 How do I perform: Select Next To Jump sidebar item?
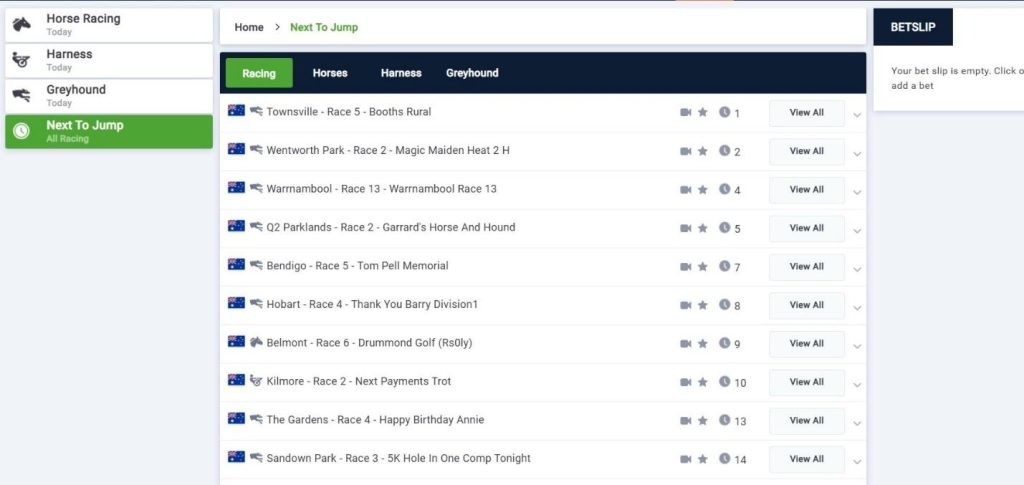pyautogui.click(x=109, y=131)
